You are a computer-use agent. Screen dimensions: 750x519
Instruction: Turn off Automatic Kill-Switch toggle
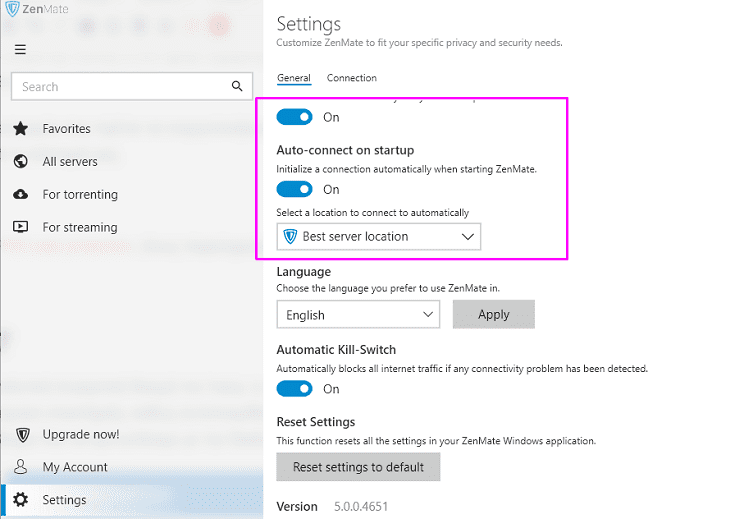pyautogui.click(x=294, y=388)
